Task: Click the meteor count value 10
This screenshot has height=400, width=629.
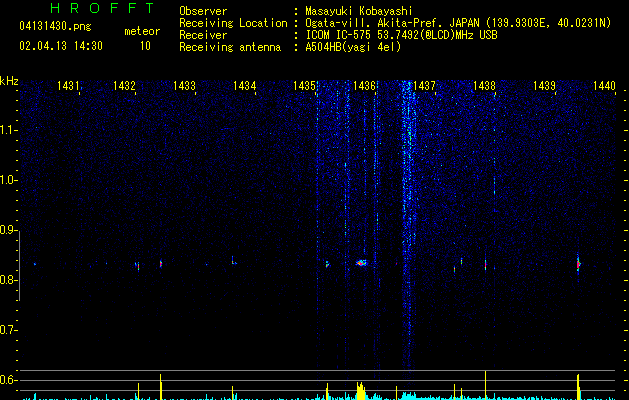Action: pos(145,46)
